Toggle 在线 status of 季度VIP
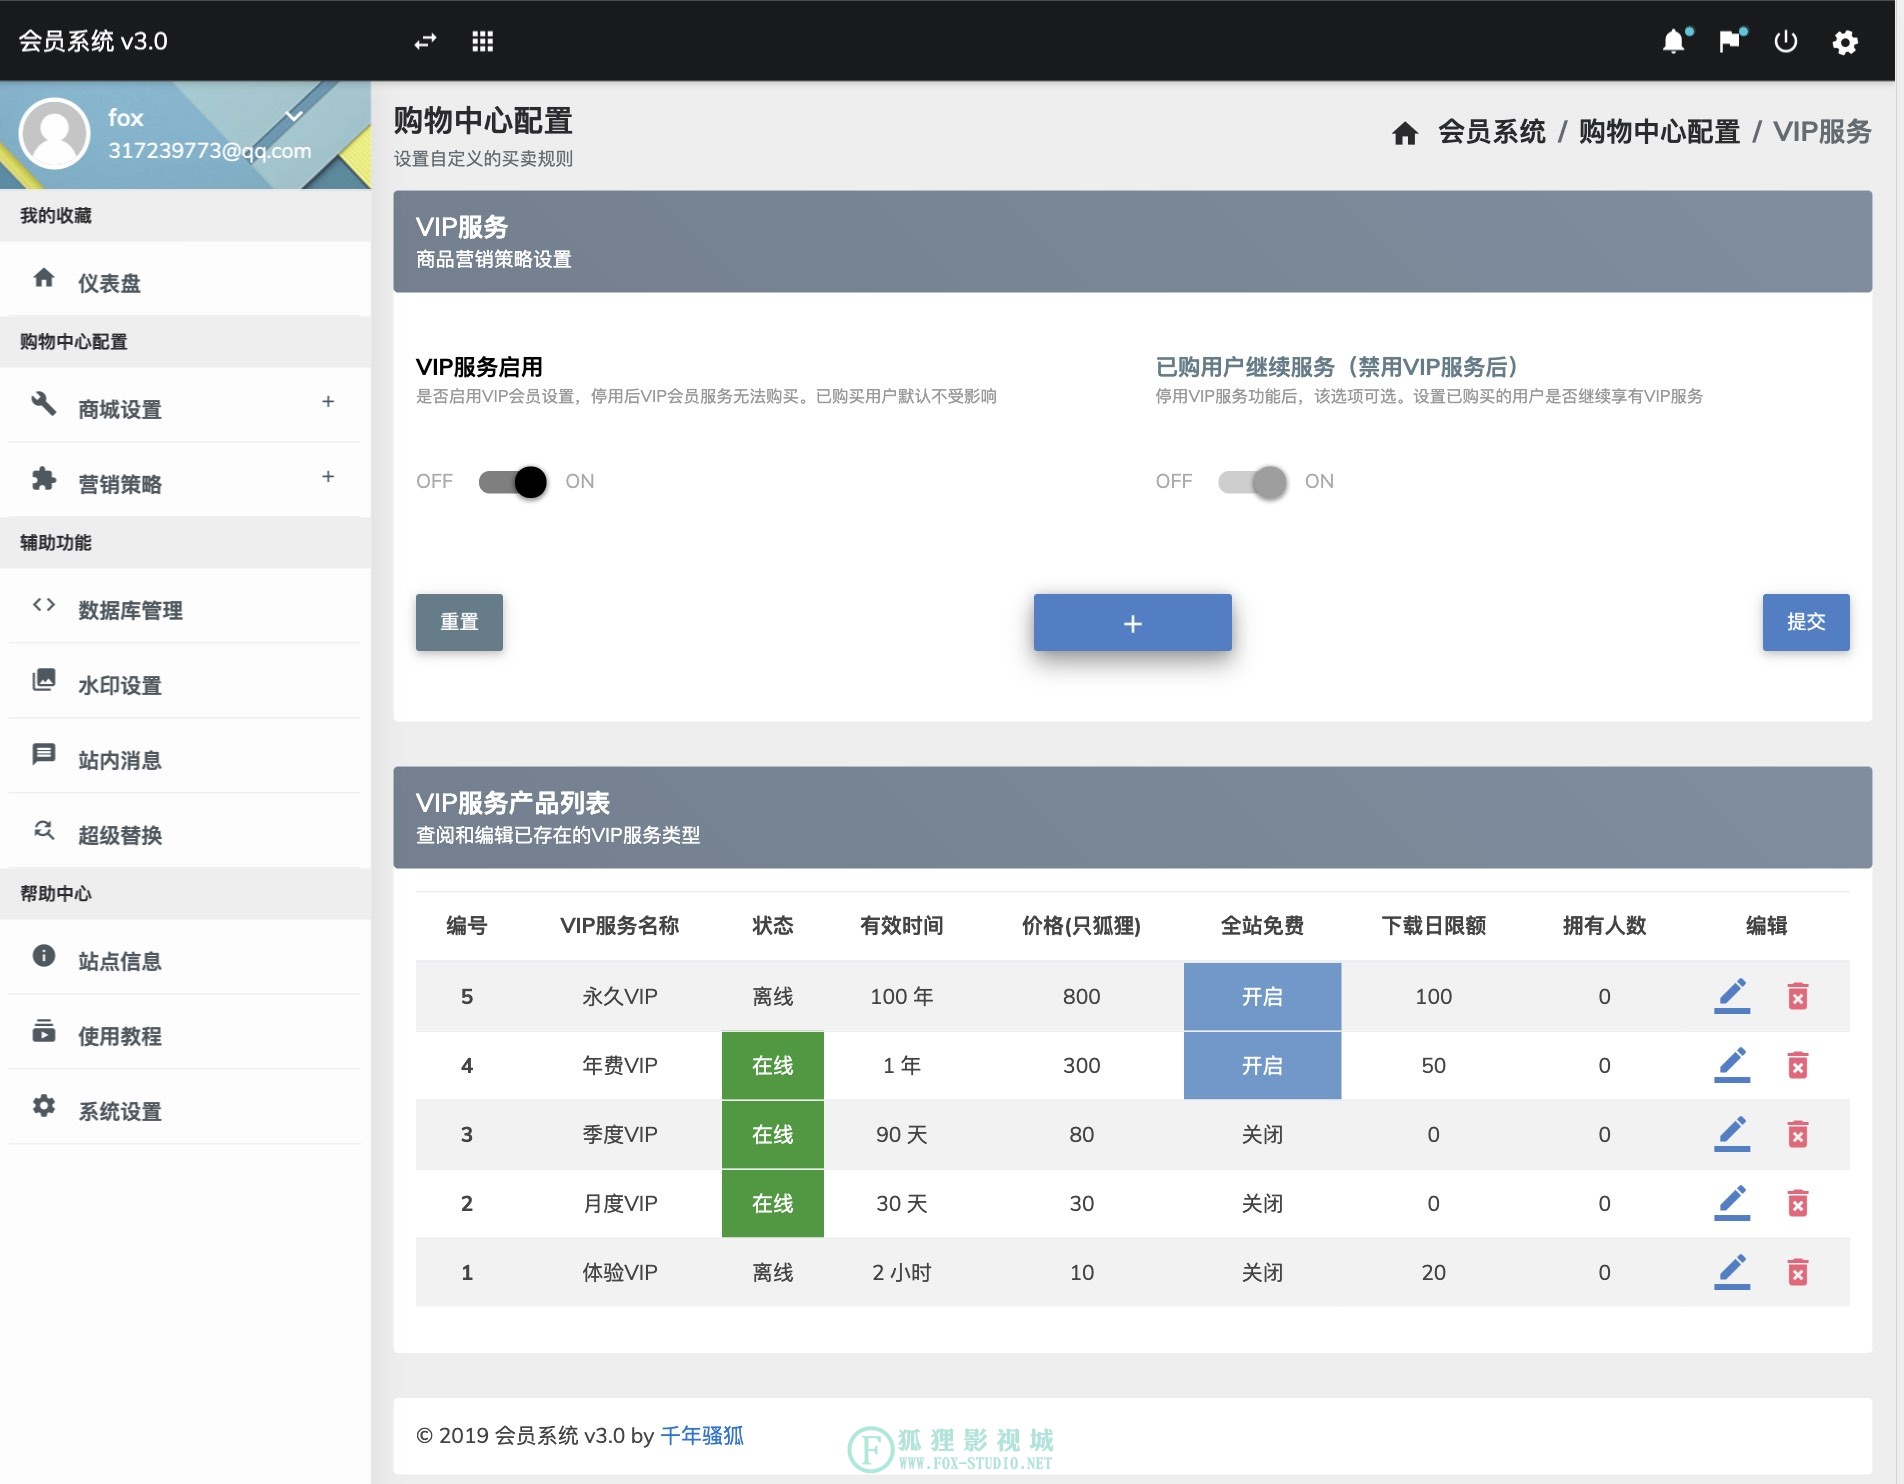 (773, 1134)
